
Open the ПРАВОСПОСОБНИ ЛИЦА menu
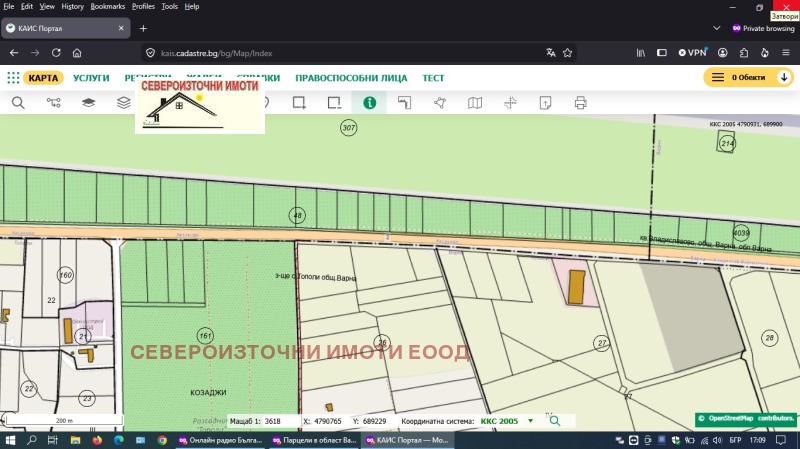[x=351, y=78]
